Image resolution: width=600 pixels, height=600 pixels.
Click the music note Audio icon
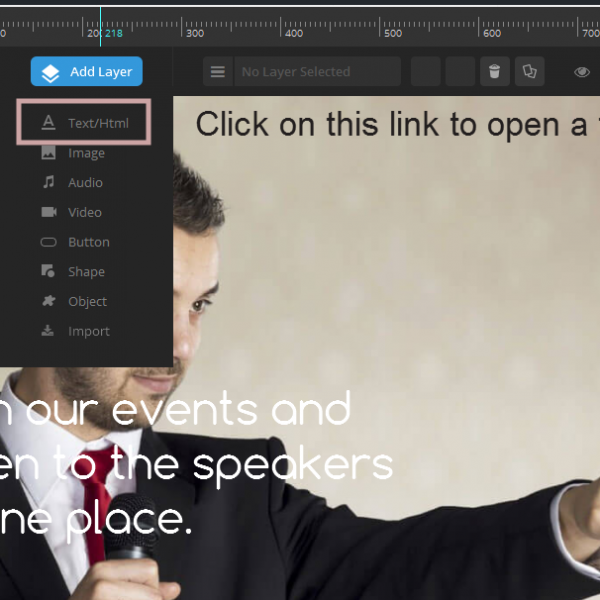point(48,183)
